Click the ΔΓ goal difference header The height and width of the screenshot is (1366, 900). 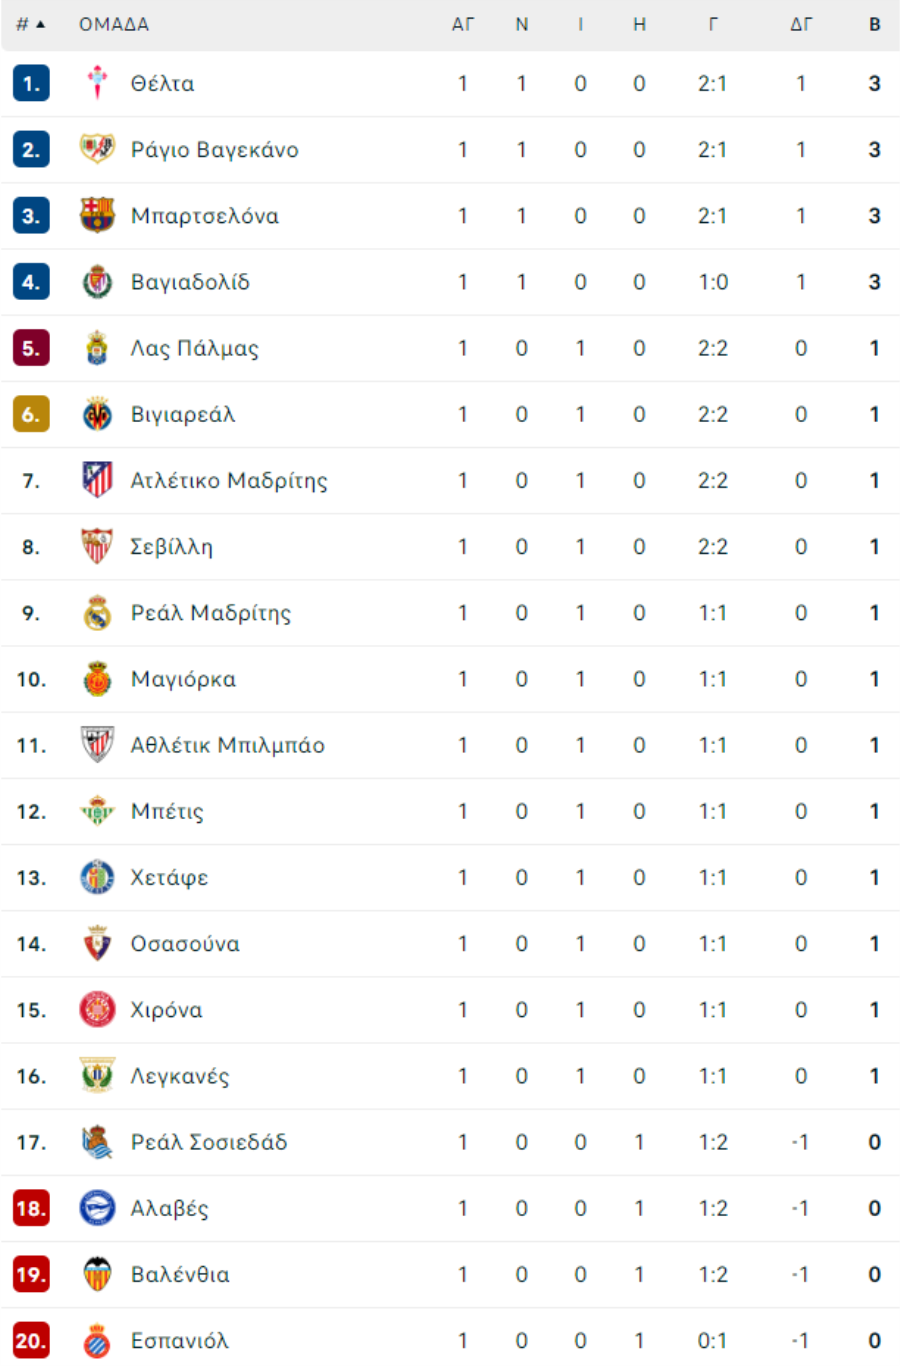(x=801, y=24)
